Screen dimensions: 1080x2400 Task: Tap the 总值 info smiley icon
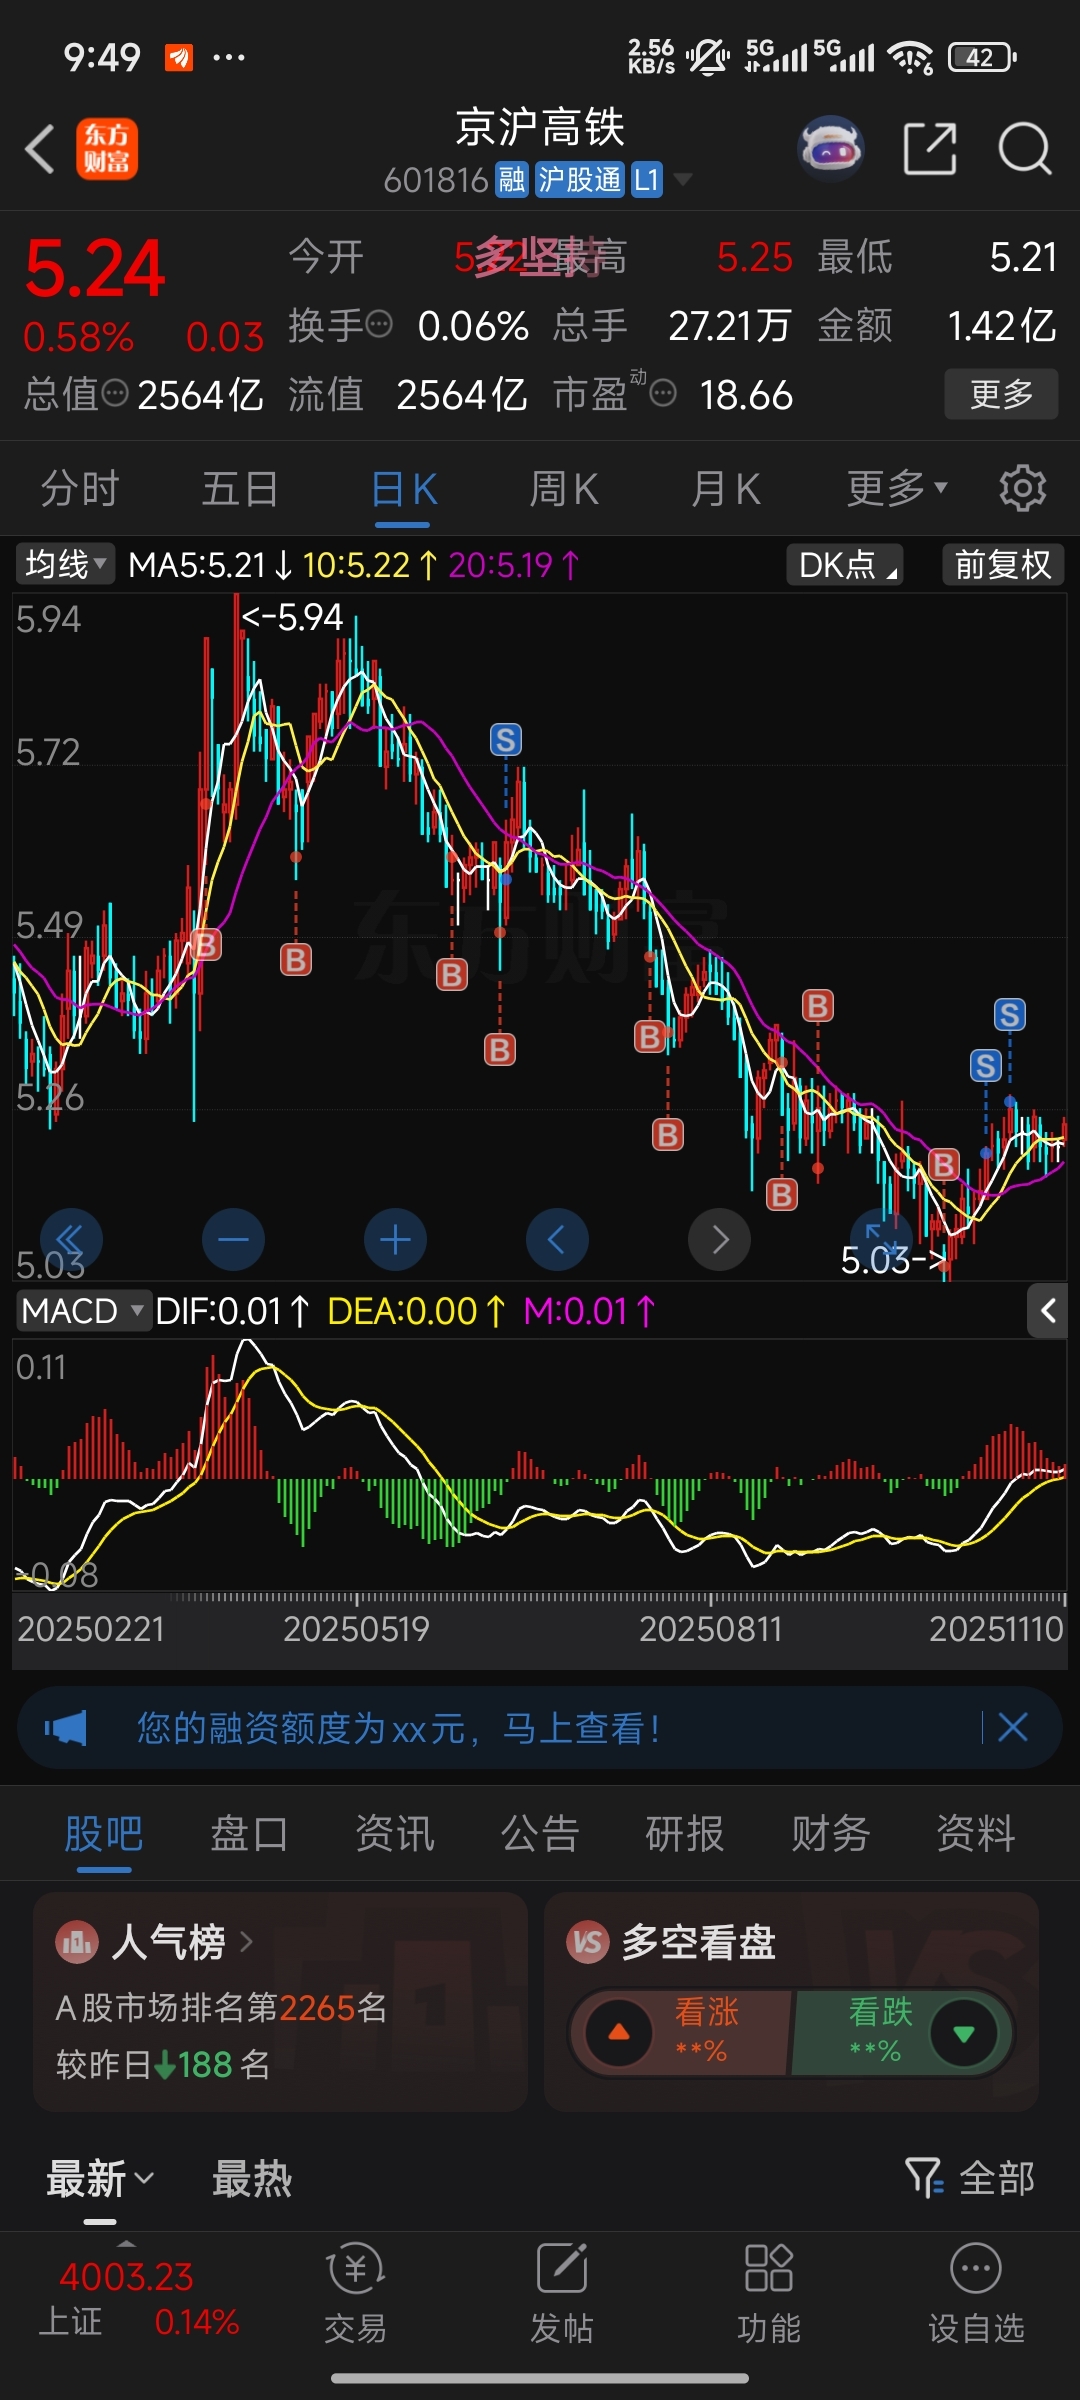click(x=115, y=393)
